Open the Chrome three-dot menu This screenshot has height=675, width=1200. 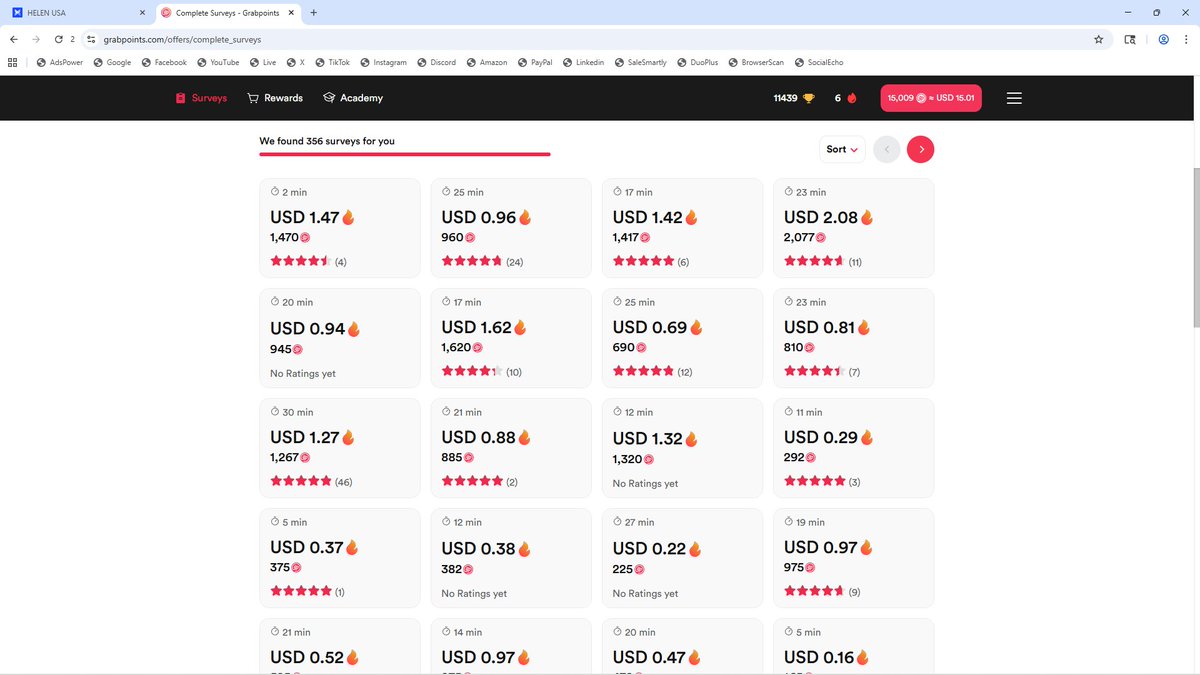pos(1186,40)
